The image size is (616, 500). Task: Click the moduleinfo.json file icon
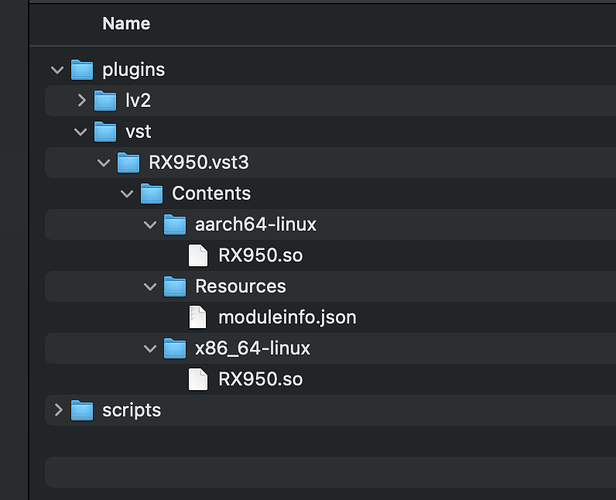point(198,317)
